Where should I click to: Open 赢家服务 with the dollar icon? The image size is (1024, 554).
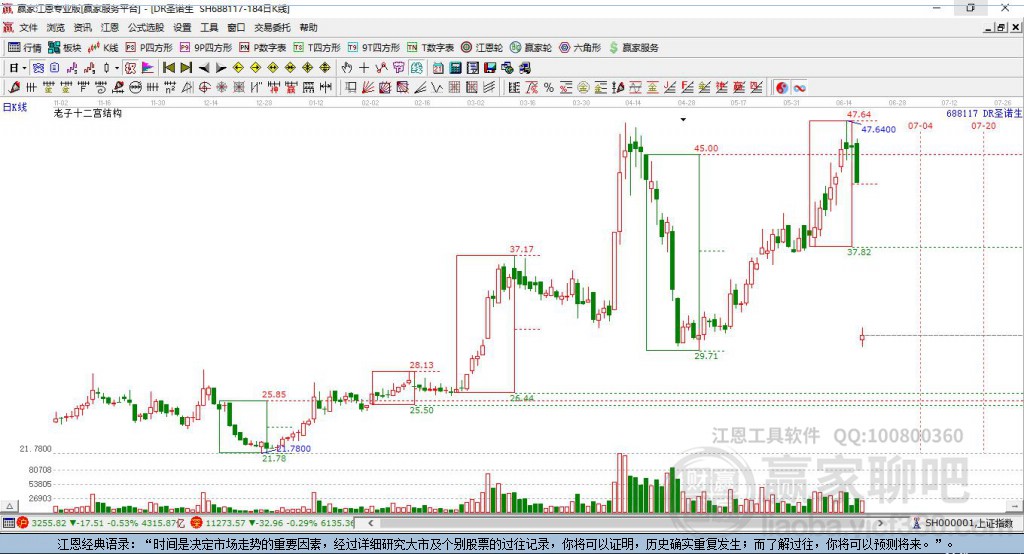click(633, 48)
